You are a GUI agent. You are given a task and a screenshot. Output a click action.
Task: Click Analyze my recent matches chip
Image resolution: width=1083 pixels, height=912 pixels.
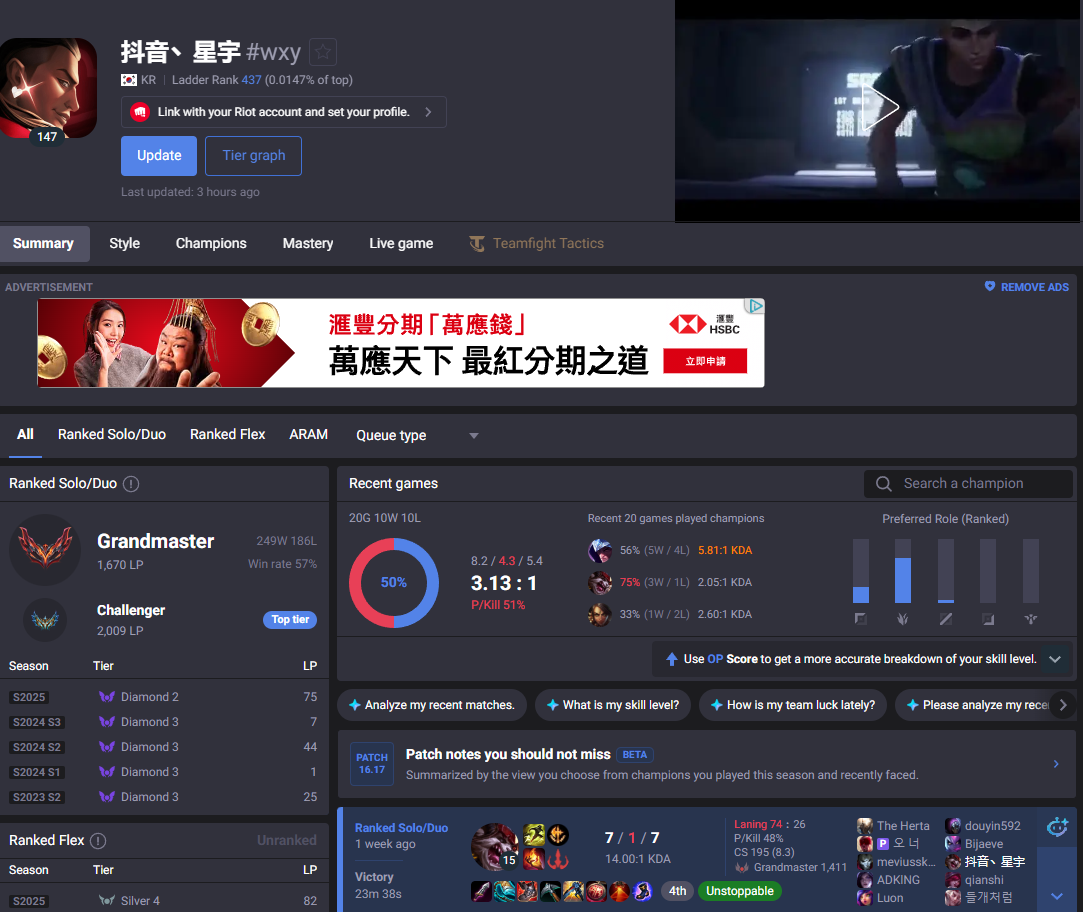coord(432,705)
